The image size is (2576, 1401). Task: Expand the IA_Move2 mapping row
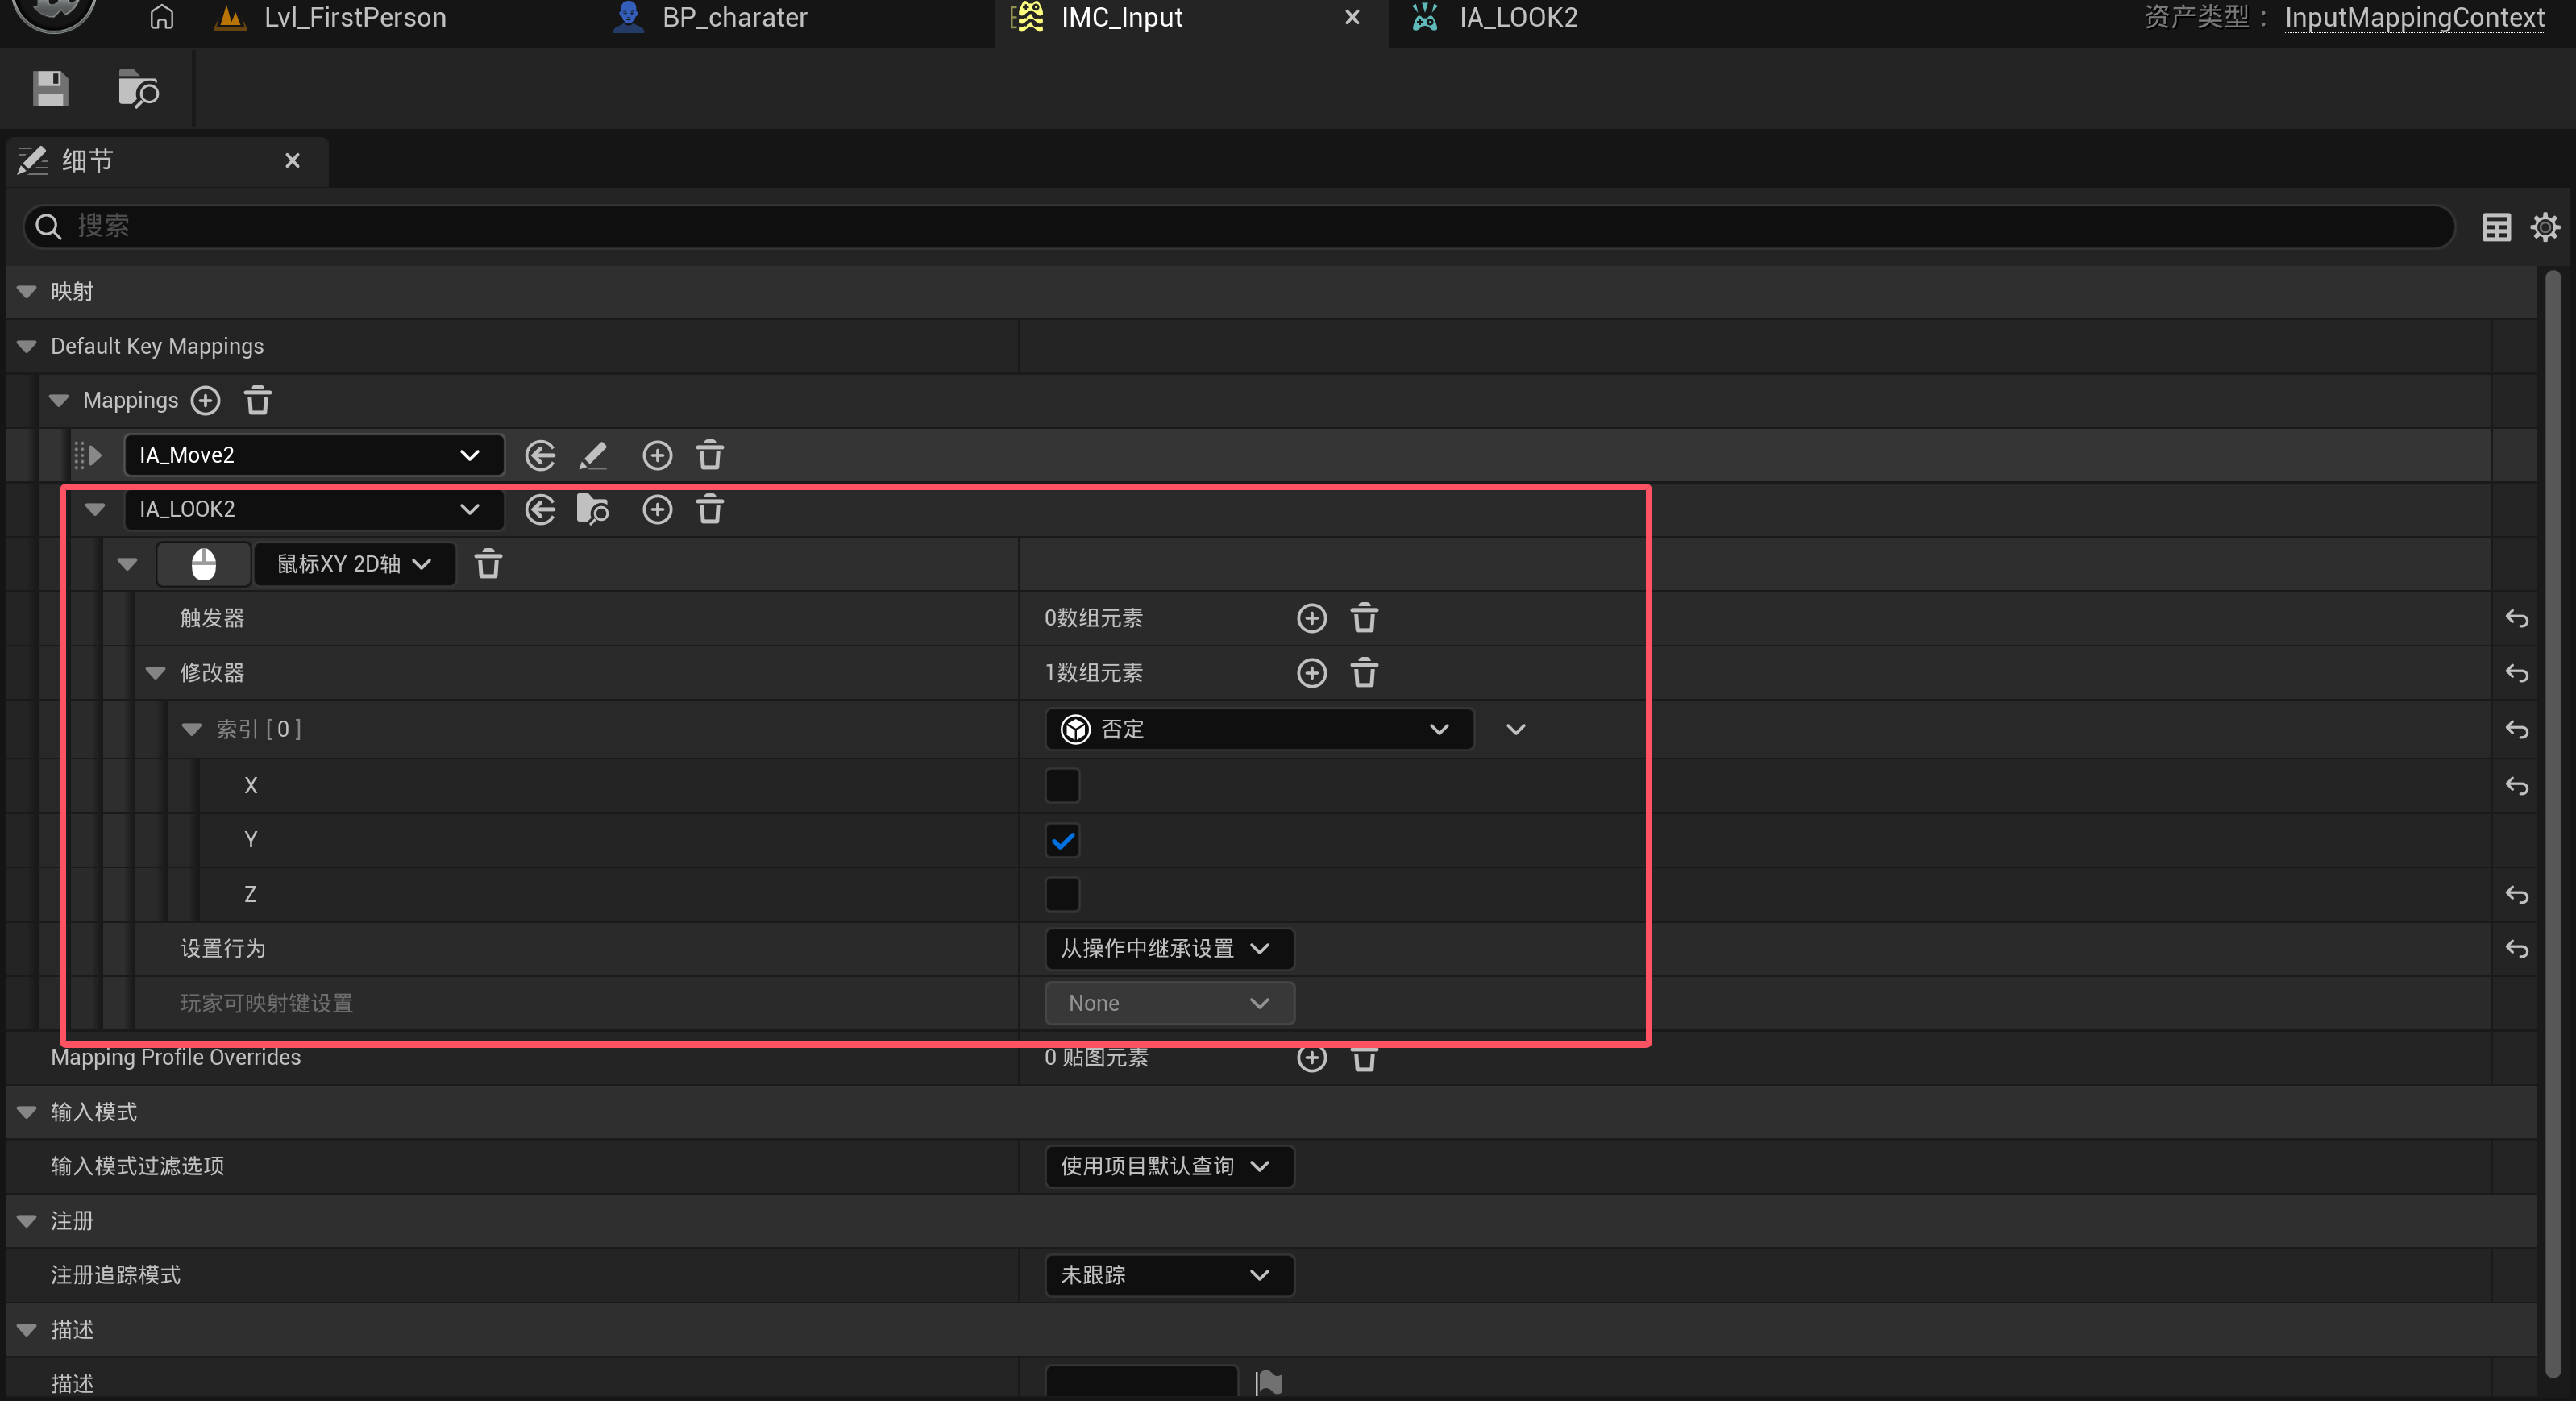tap(96, 456)
